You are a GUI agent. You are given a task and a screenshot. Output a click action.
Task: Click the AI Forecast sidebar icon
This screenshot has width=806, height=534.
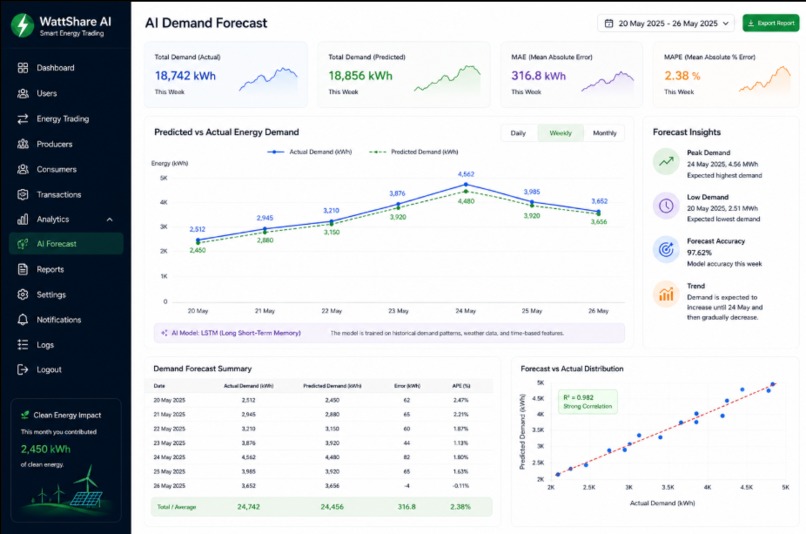pos(23,244)
